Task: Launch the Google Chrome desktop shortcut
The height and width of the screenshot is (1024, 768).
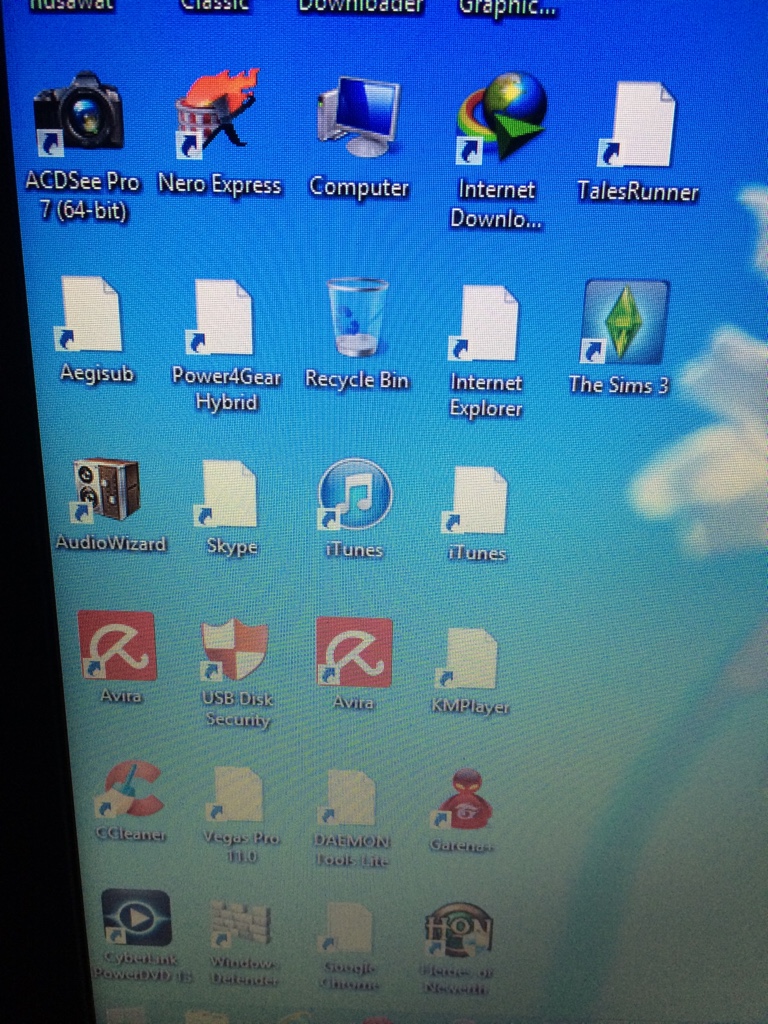Action: [347, 928]
